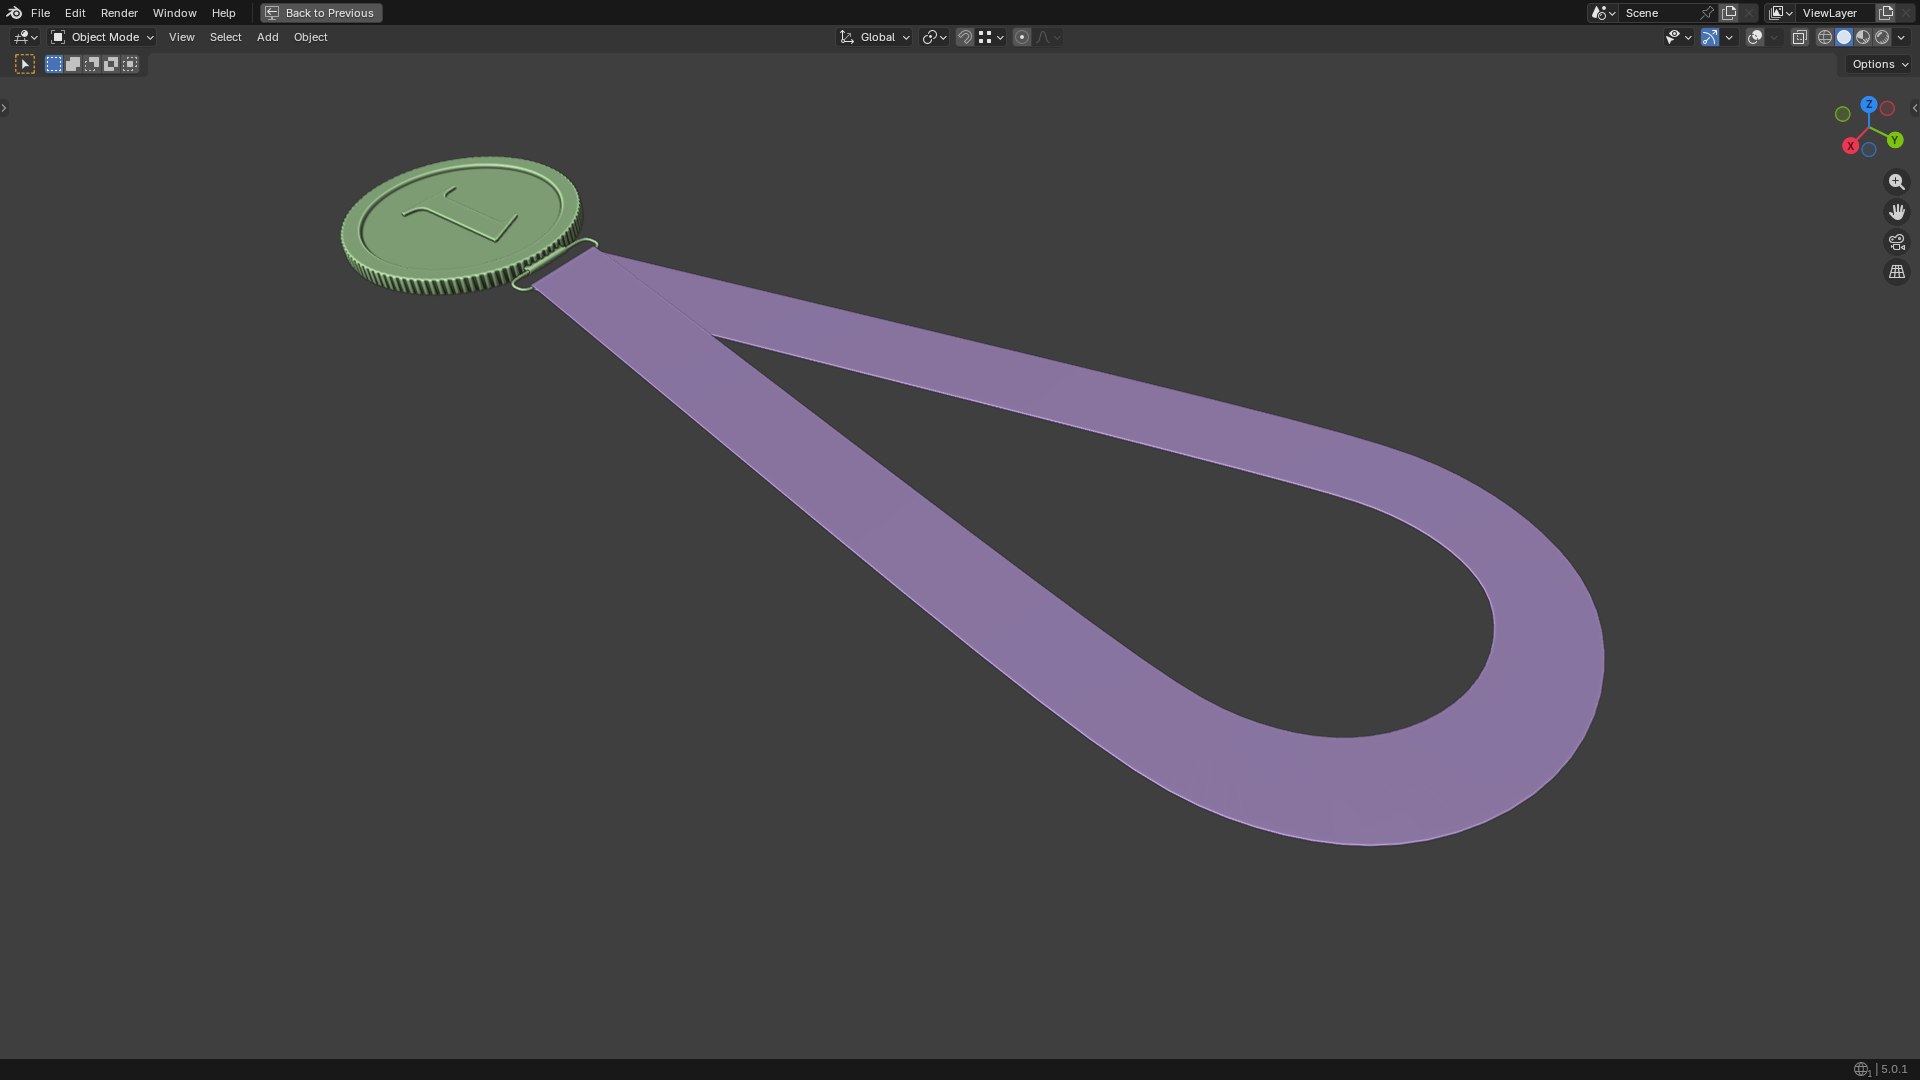The width and height of the screenshot is (1920, 1080).
Task: Open the snapping options dropdown
Action: click(x=992, y=37)
